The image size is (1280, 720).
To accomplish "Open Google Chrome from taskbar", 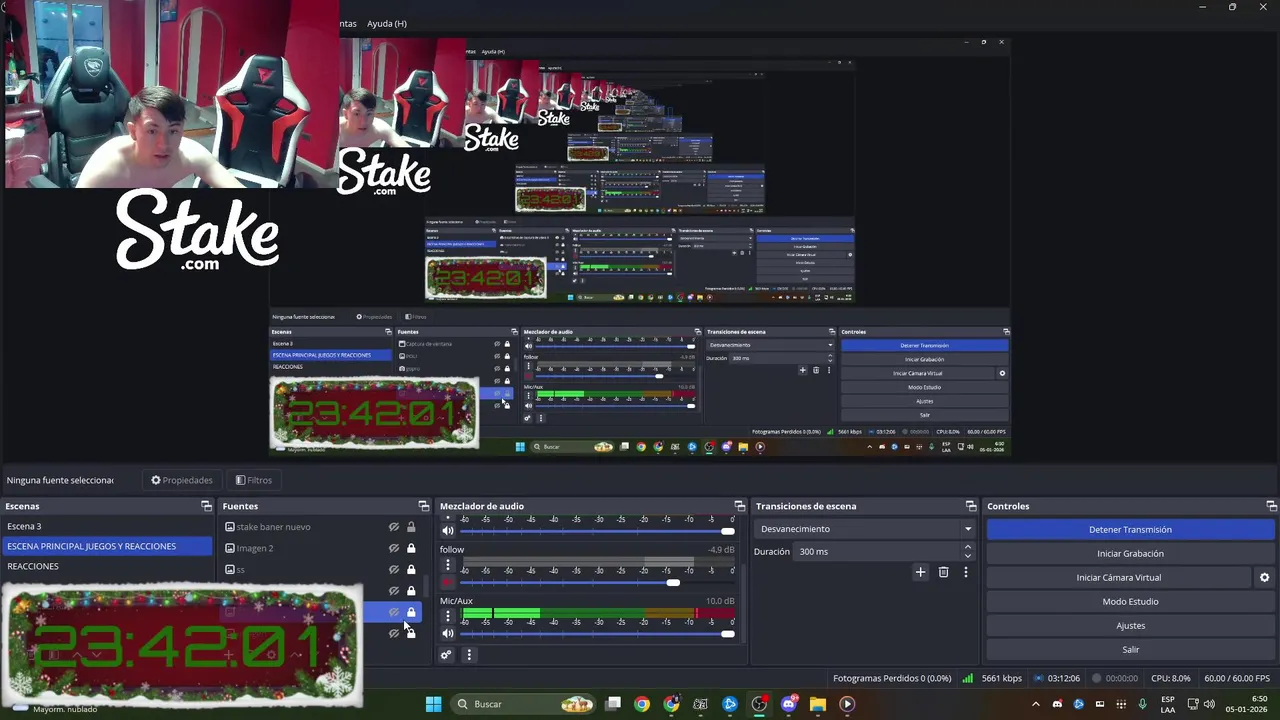I will (x=642, y=704).
